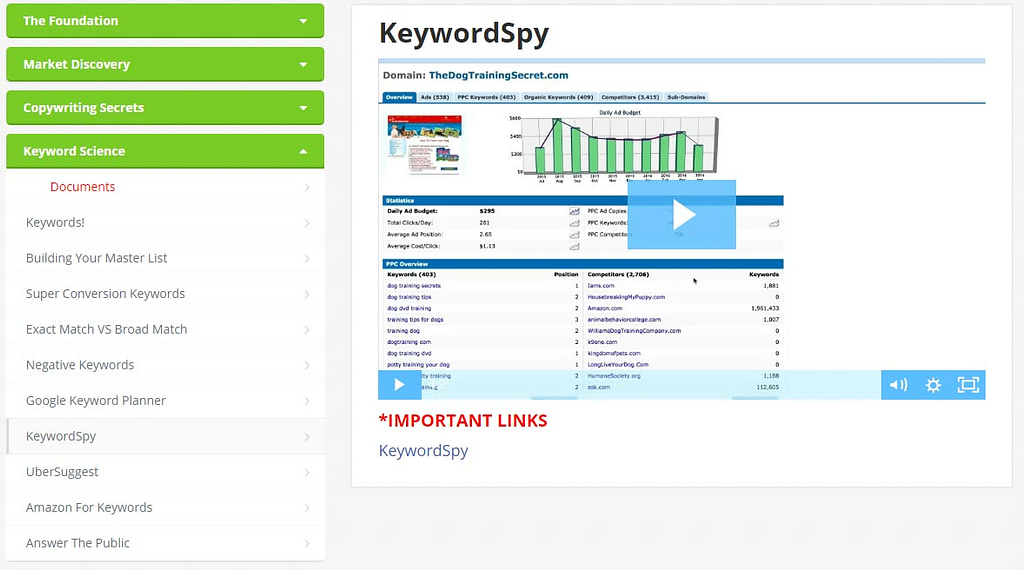Click the Average Cost/Click chart icon

click(x=574, y=247)
